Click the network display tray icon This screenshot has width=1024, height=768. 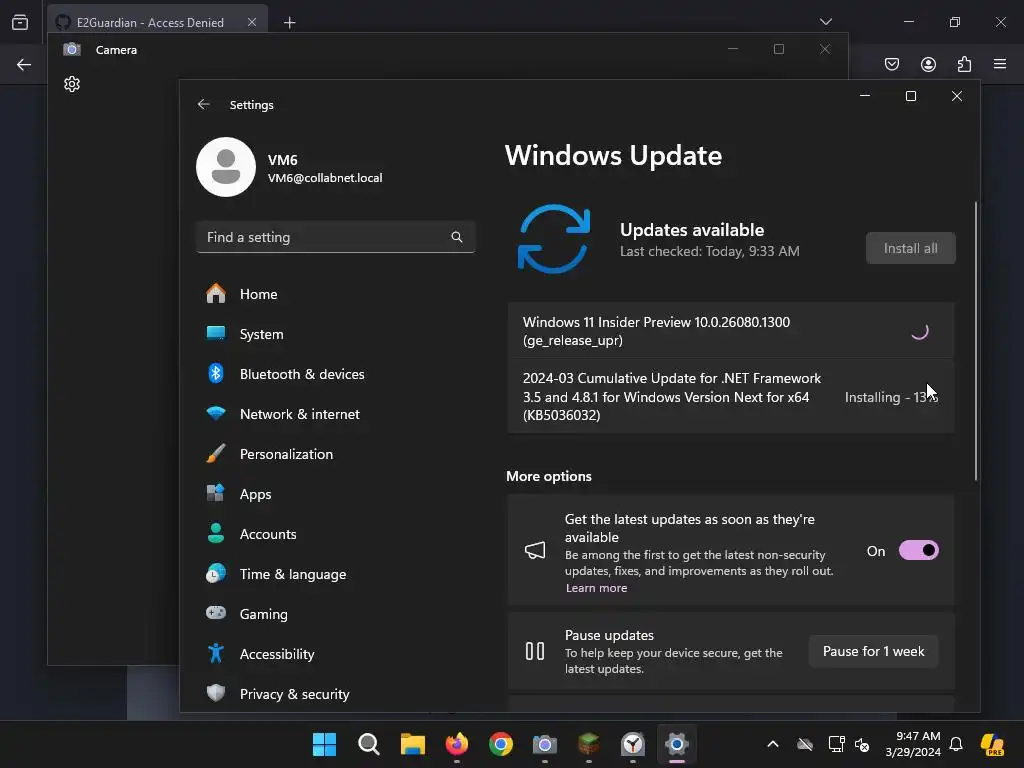point(836,744)
